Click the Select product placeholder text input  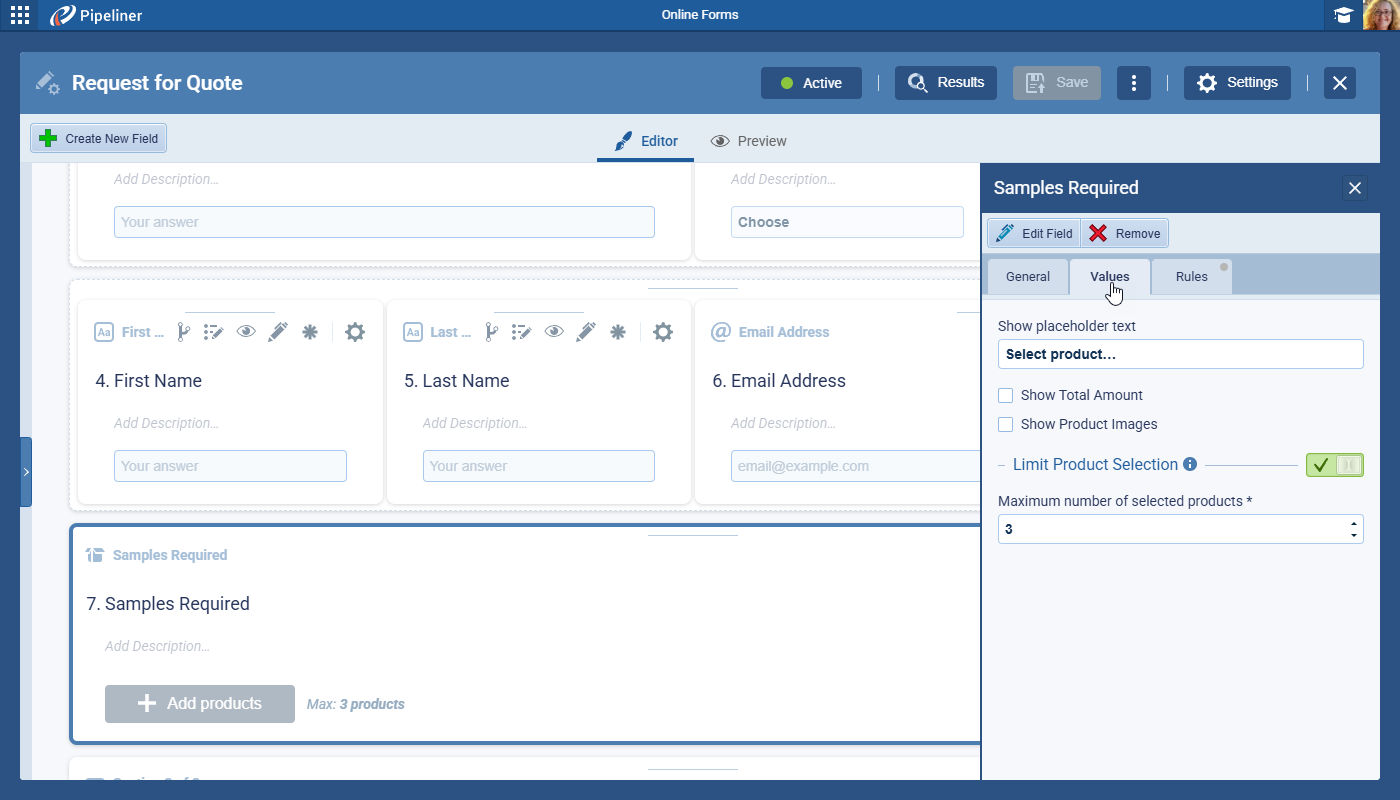pos(1180,354)
